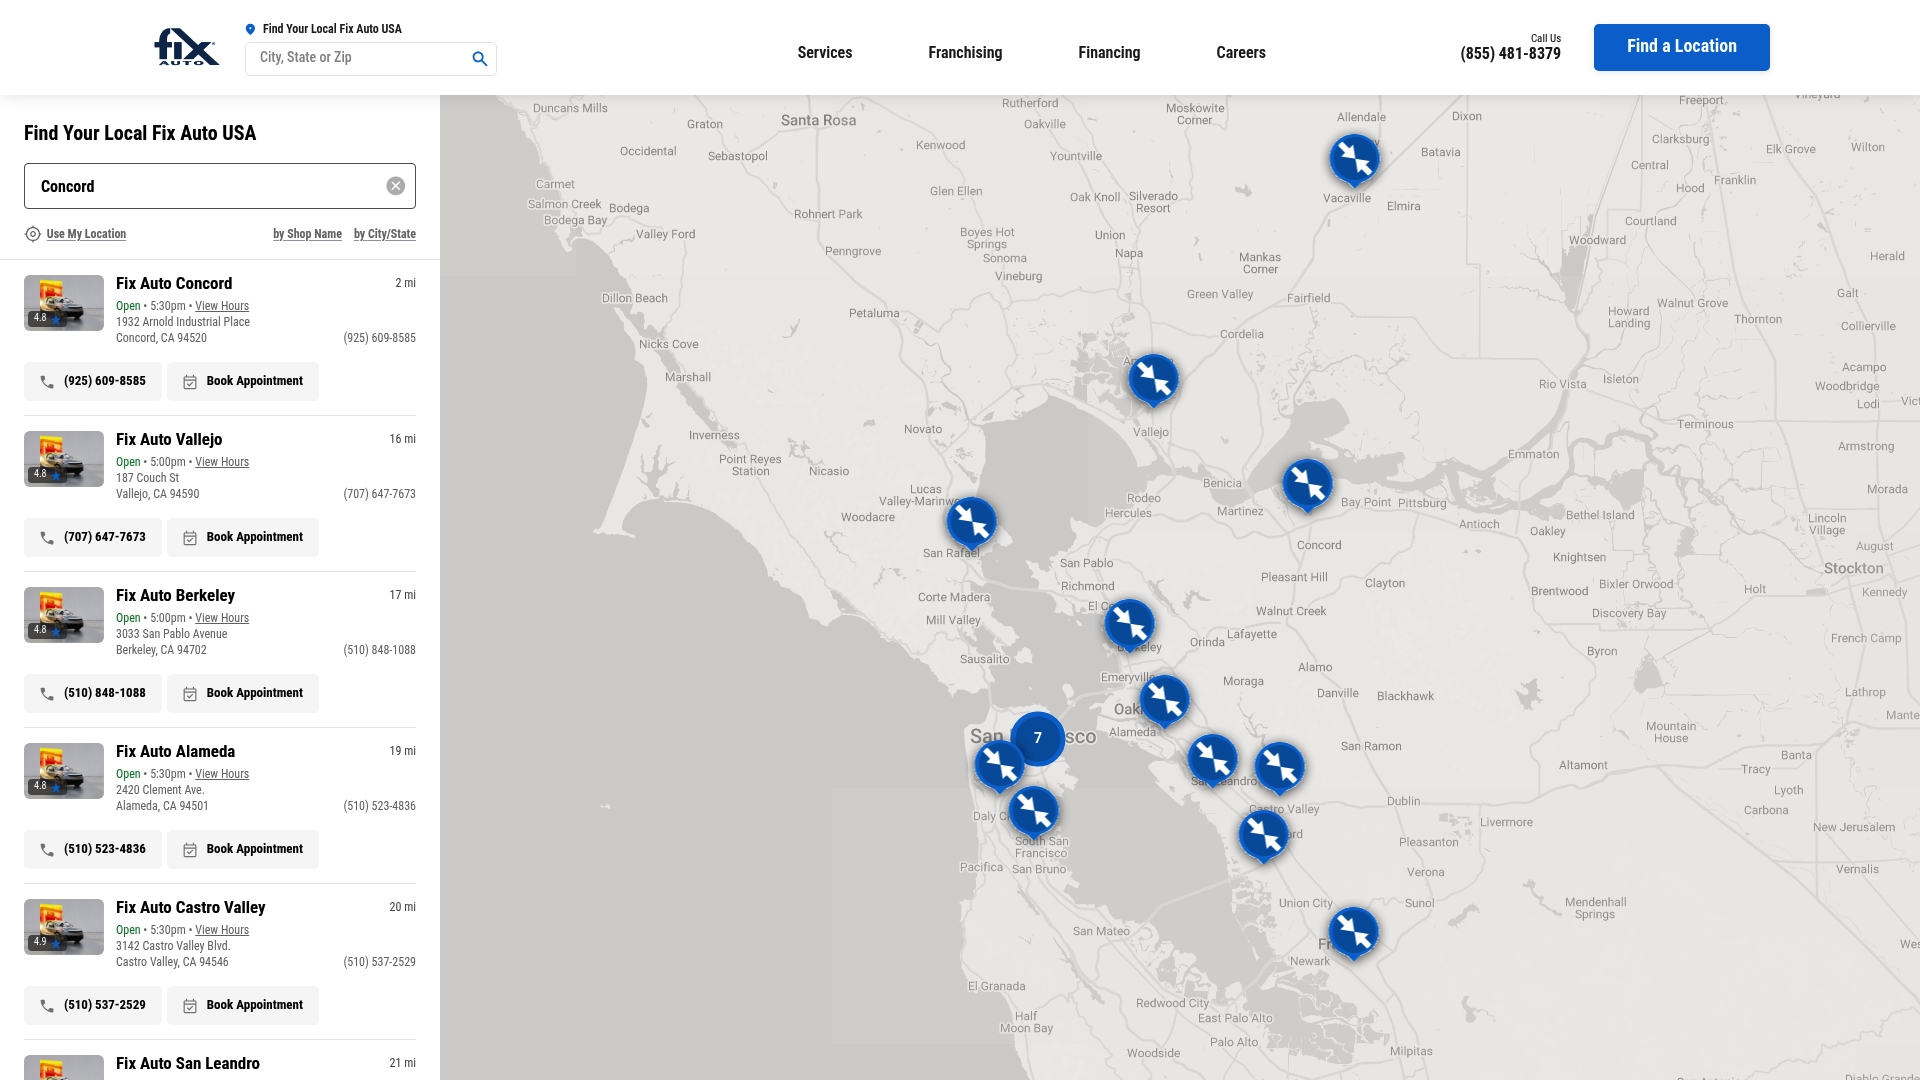Click the right-aligned Vallejo phone (707) 647-7673

[x=379, y=494]
